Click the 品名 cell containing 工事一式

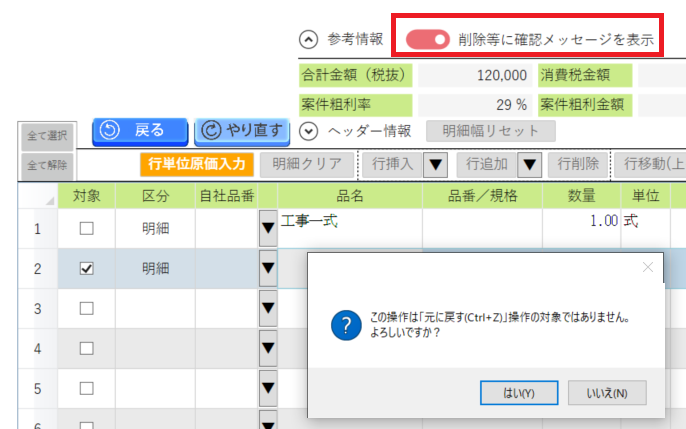(349, 227)
